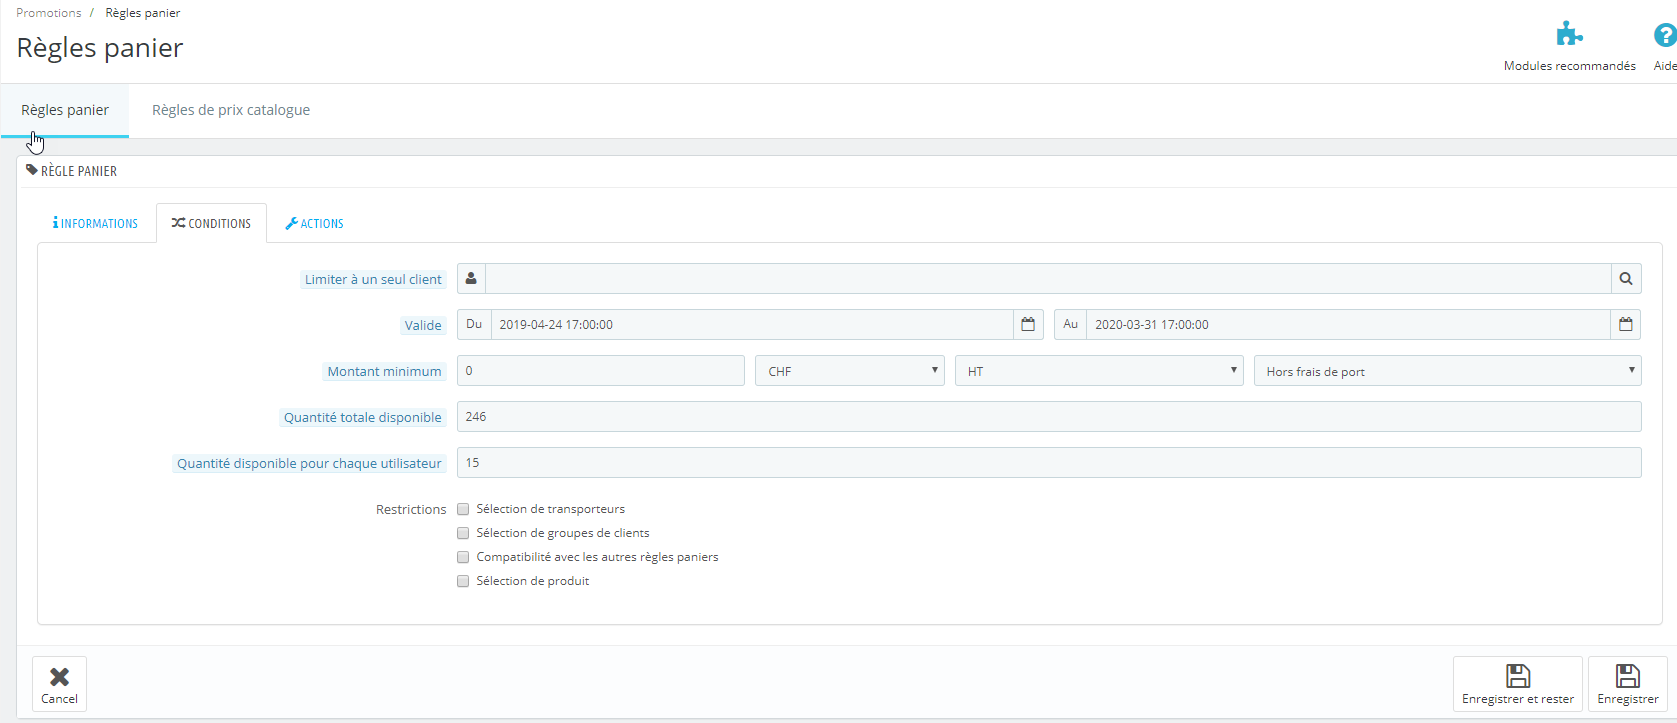1677x723 pixels.
Task: Focus the single client search field
Action: 1048,279
